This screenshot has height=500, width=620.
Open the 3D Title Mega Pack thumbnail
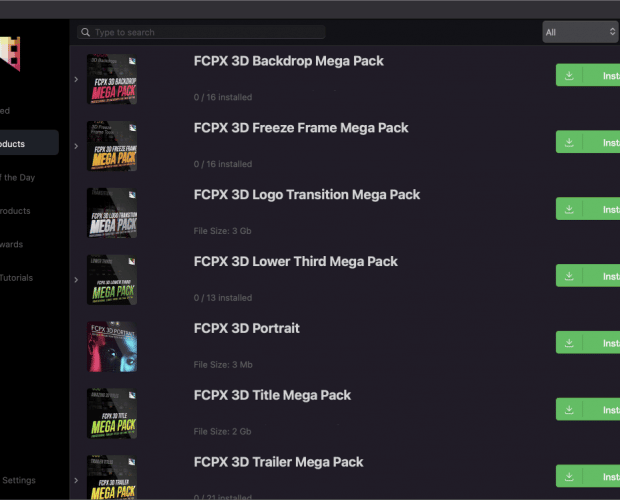112,413
